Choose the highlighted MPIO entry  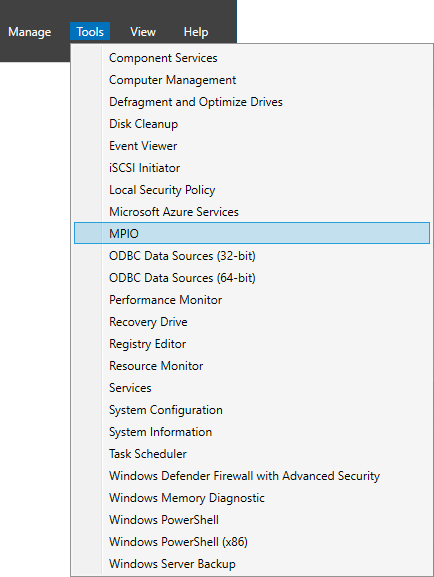(x=252, y=233)
